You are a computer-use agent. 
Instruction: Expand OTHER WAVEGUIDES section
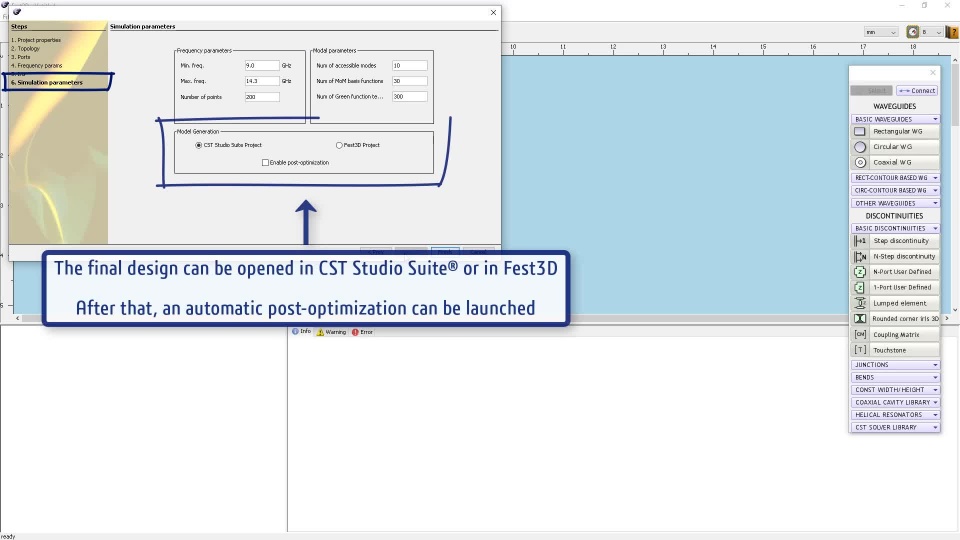(895, 203)
